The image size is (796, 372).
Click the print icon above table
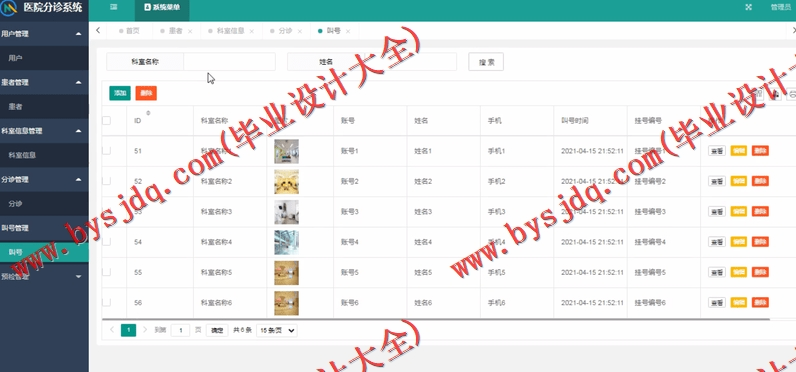click(x=791, y=94)
